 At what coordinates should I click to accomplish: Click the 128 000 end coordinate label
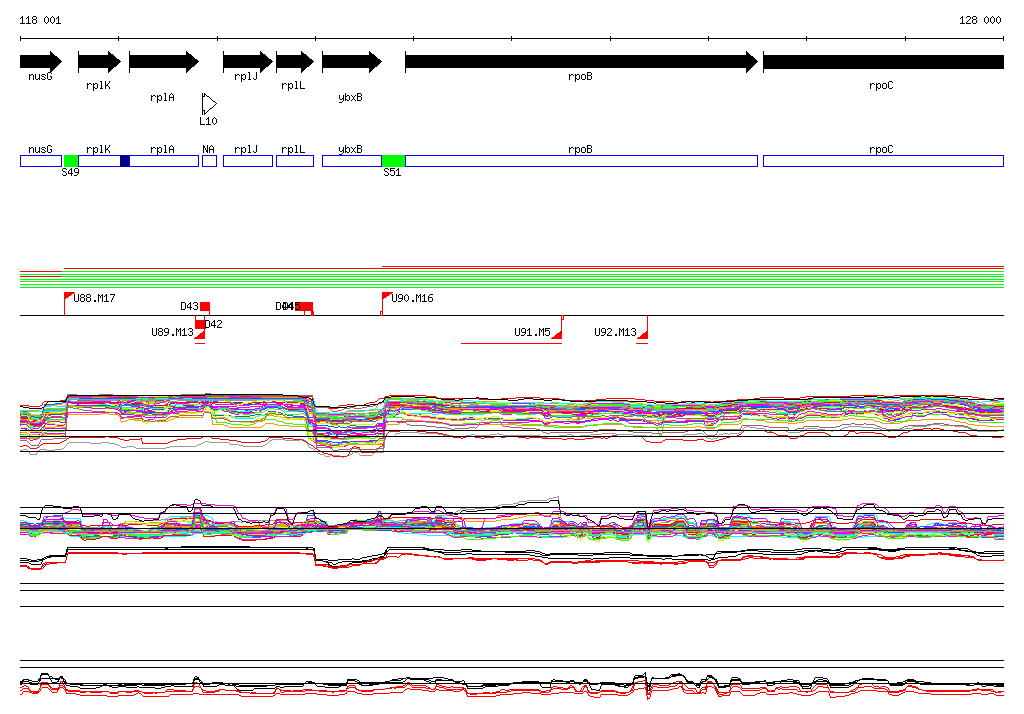pos(980,20)
